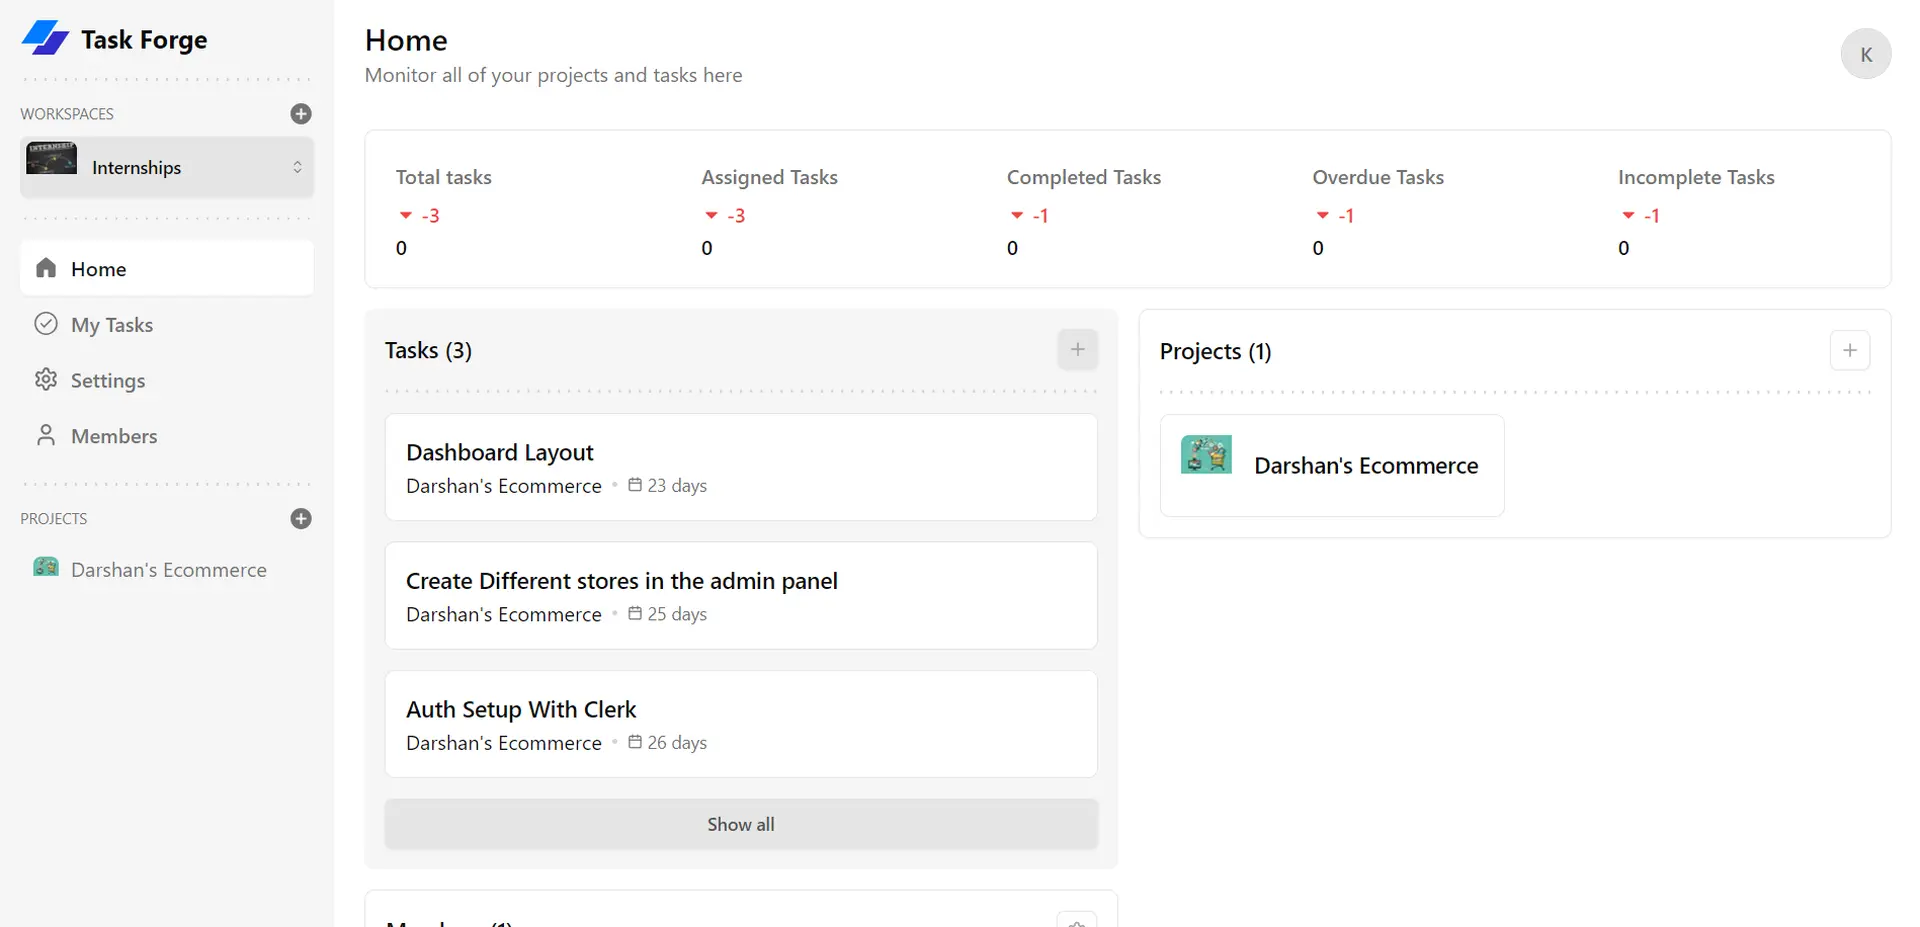Go to Home in sidebar
This screenshot has height=927, width=1920.
(x=167, y=268)
